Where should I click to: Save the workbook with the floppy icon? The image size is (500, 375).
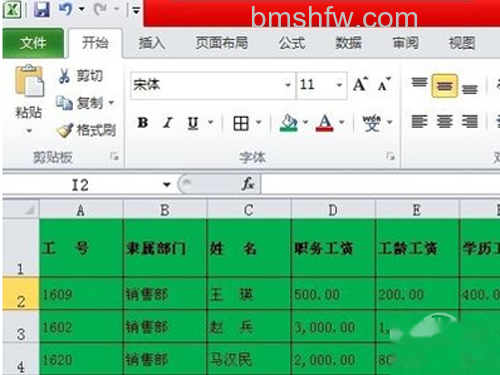point(42,10)
